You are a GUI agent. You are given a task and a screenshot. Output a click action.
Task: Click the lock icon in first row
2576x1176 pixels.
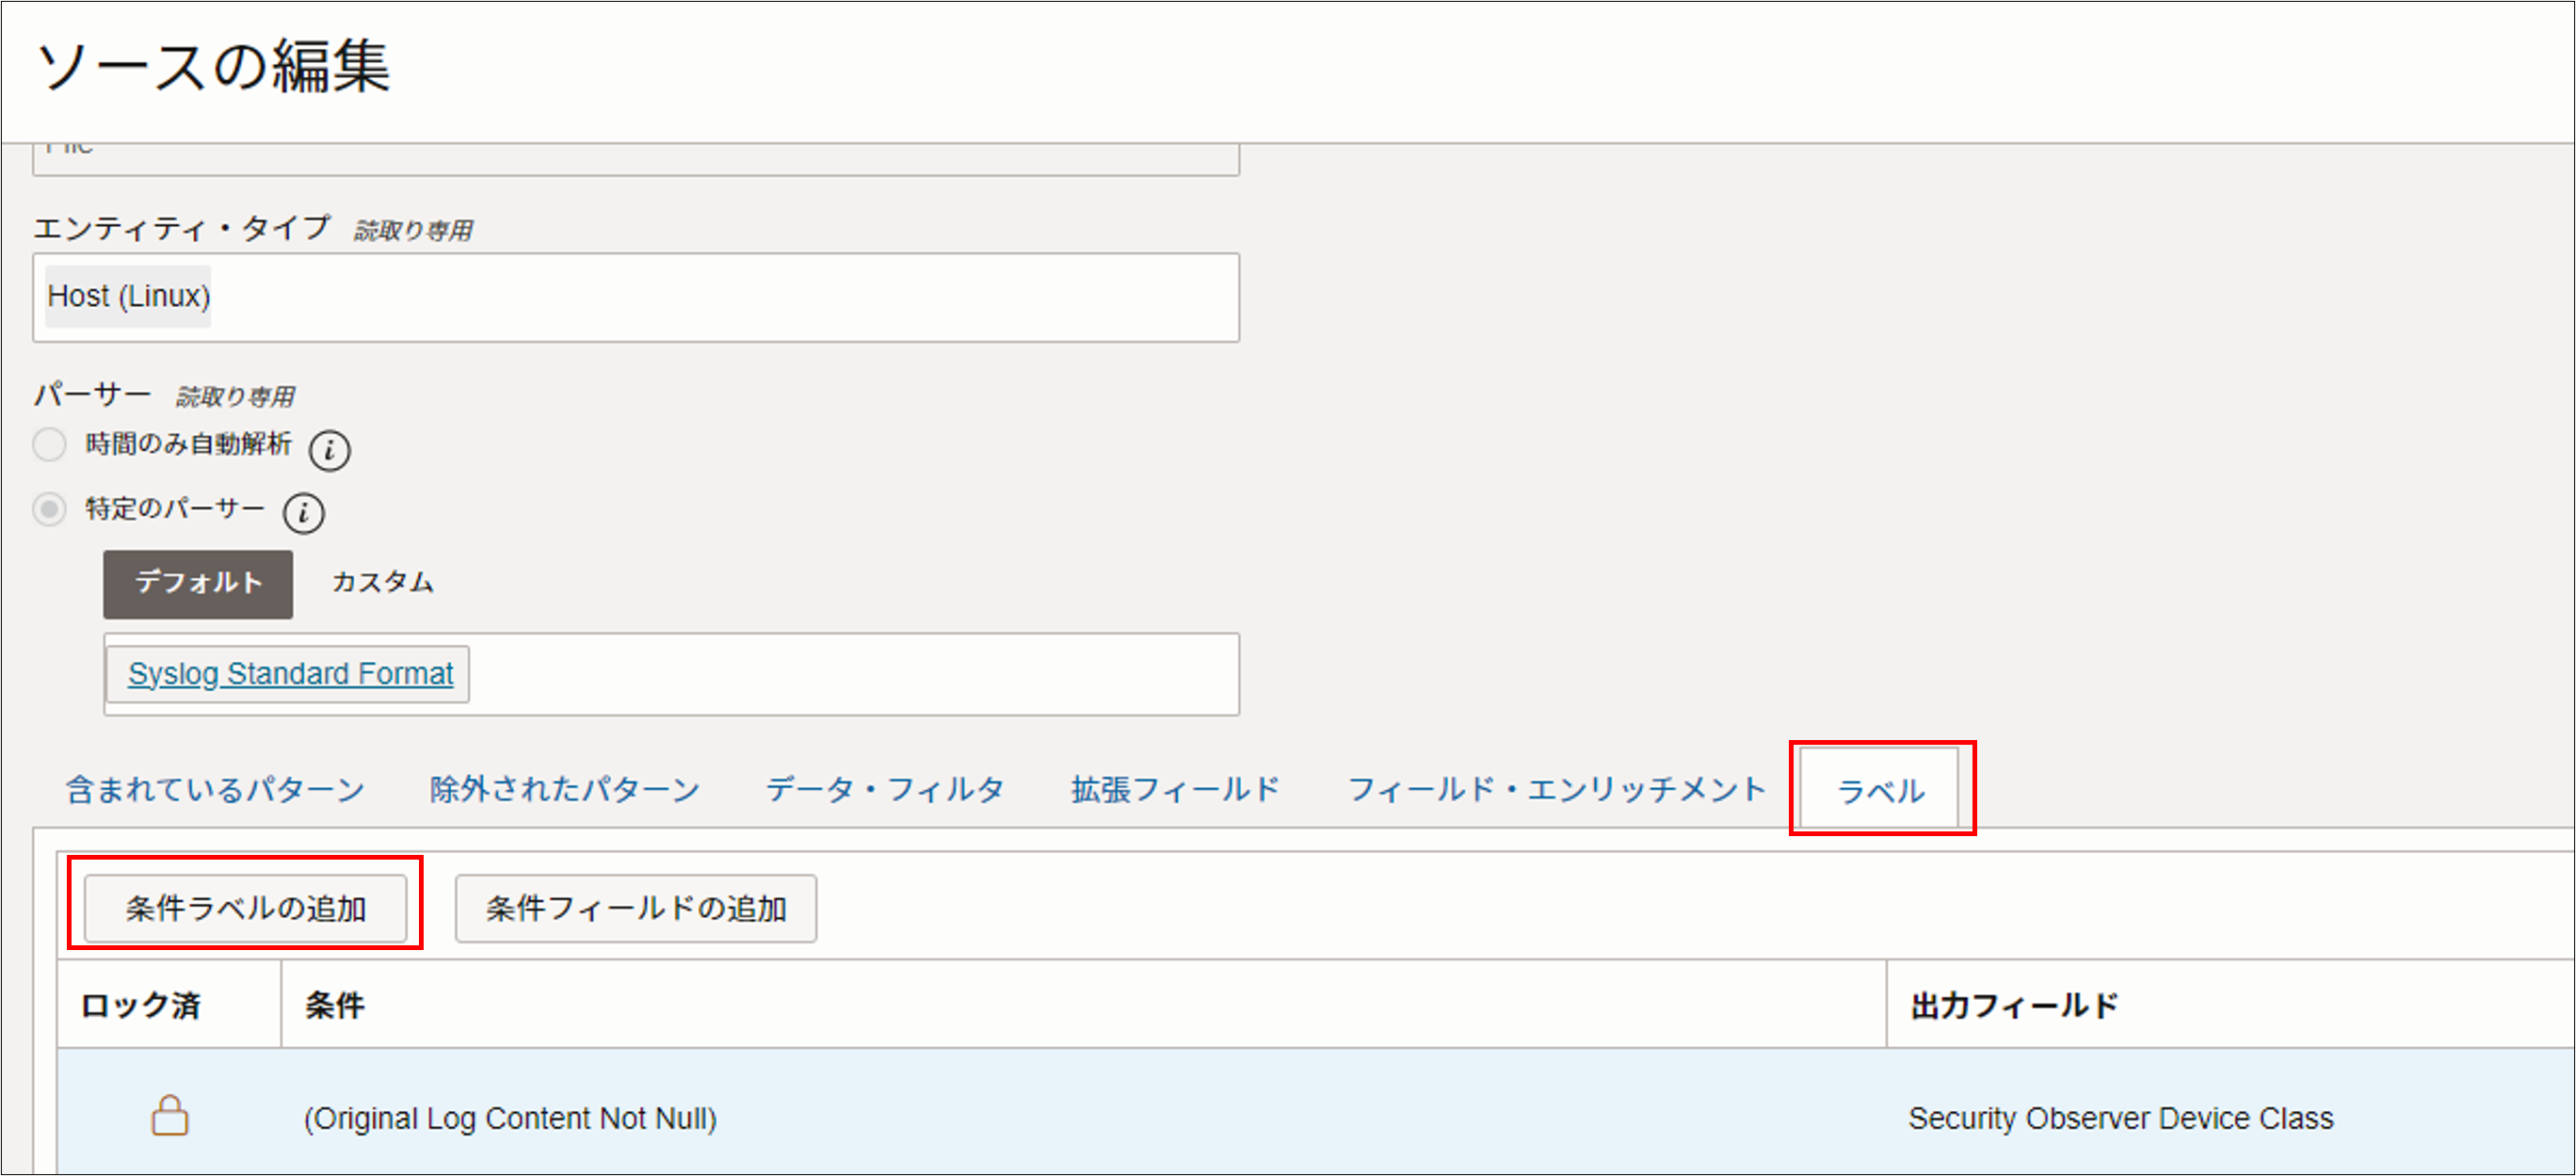point(169,1115)
